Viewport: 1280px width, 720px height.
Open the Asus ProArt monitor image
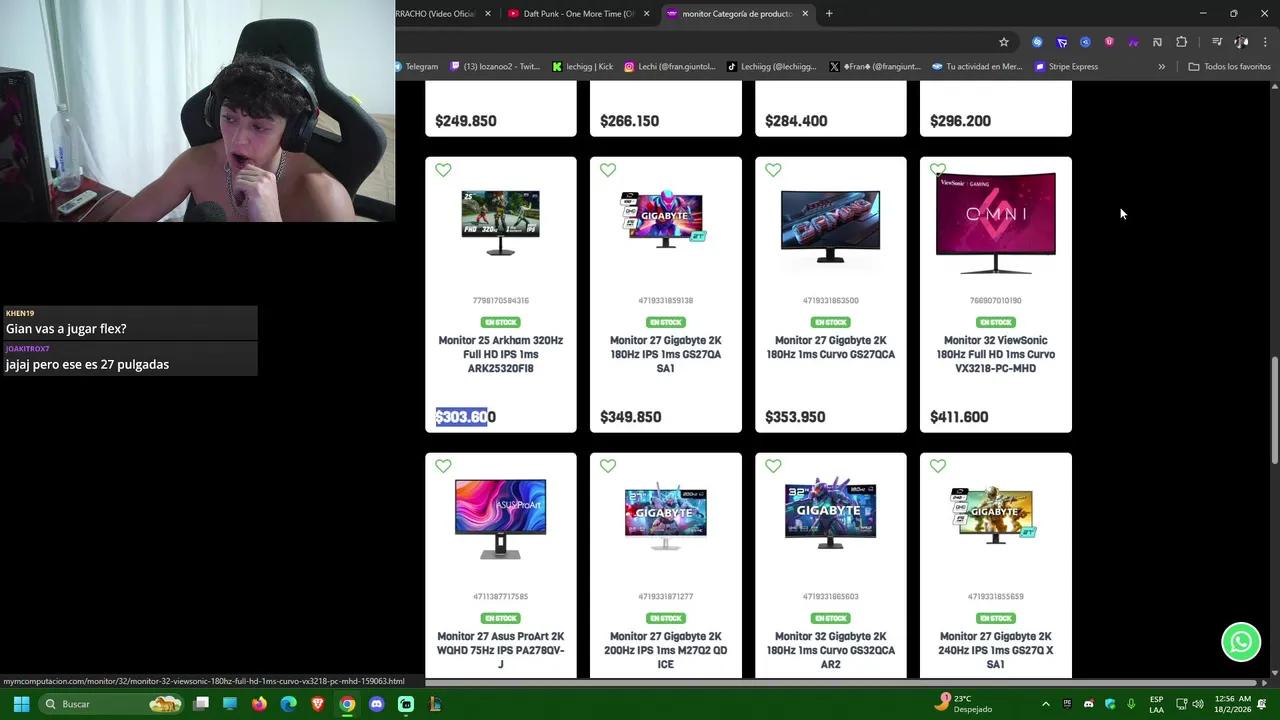(x=500, y=519)
